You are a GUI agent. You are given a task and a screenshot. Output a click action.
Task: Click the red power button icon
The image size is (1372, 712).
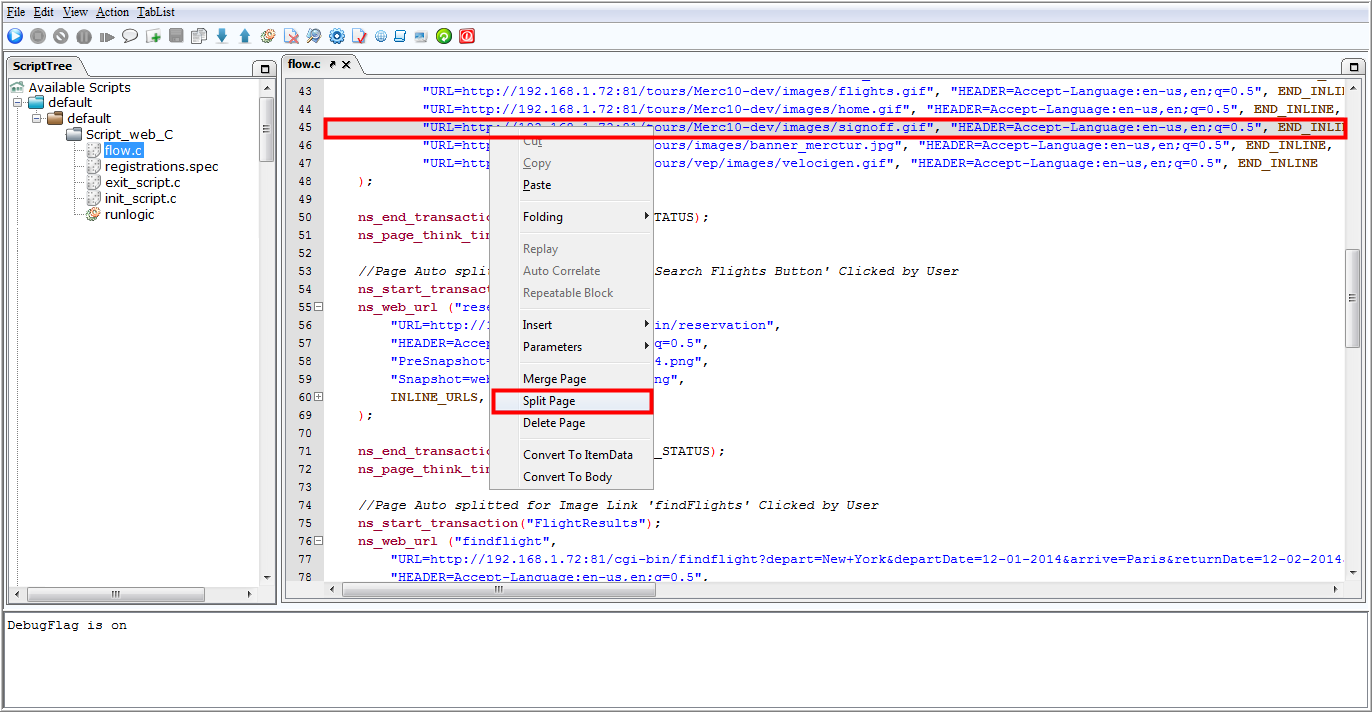tap(467, 36)
